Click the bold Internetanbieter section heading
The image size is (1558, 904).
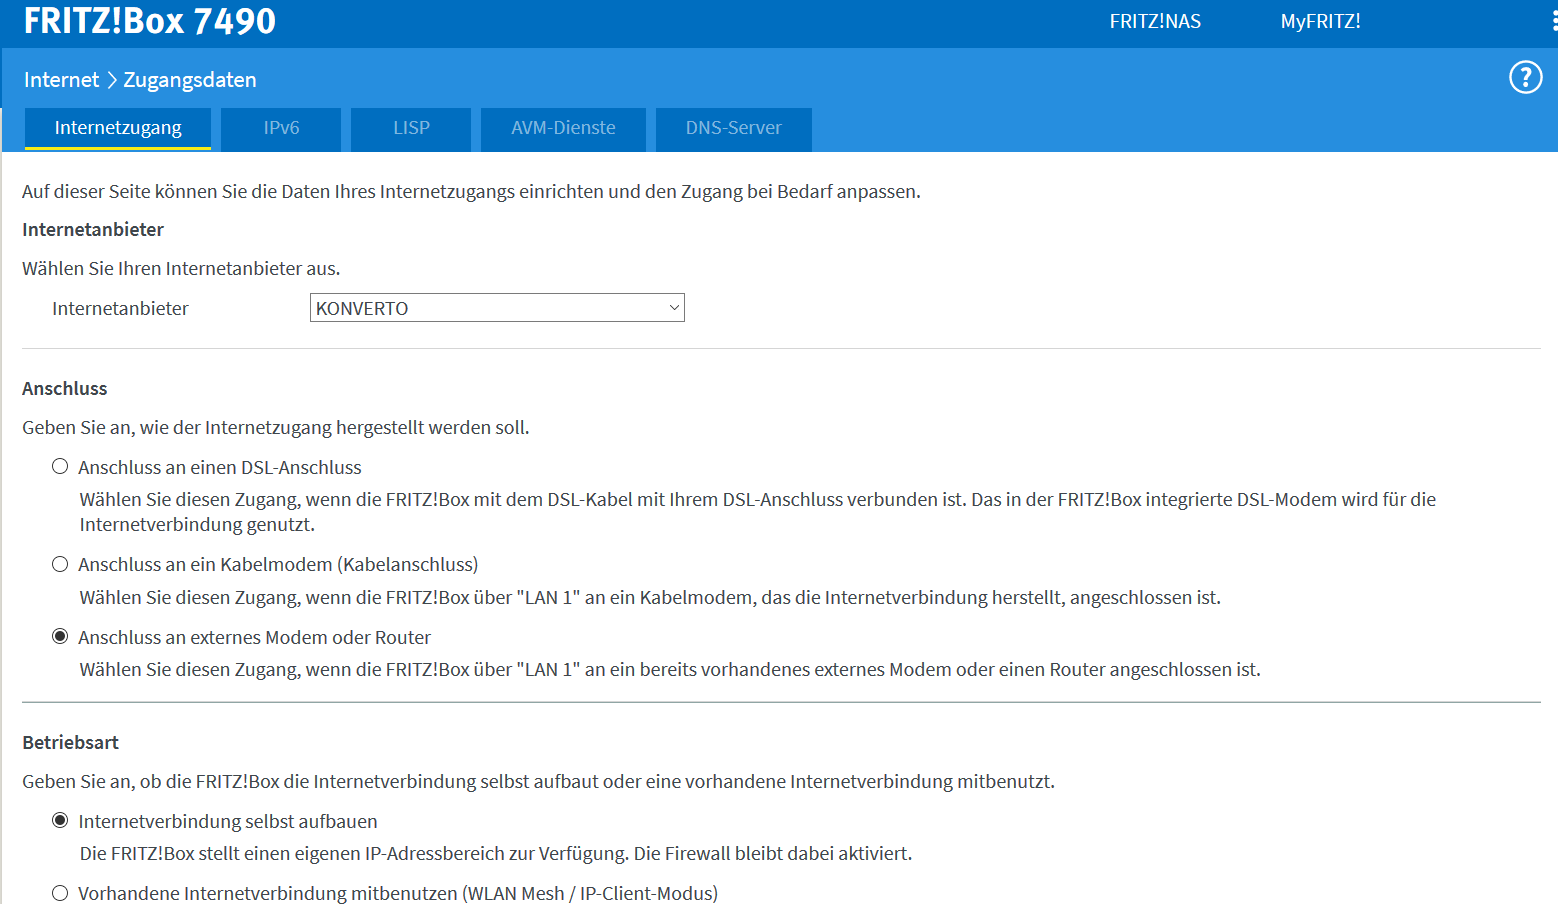[93, 230]
